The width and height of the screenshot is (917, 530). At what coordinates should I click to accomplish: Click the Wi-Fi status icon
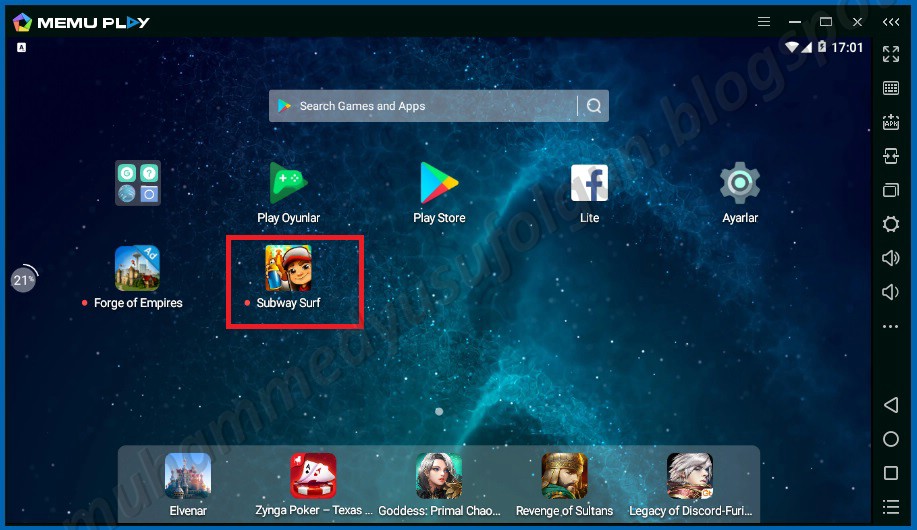tap(792, 47)
